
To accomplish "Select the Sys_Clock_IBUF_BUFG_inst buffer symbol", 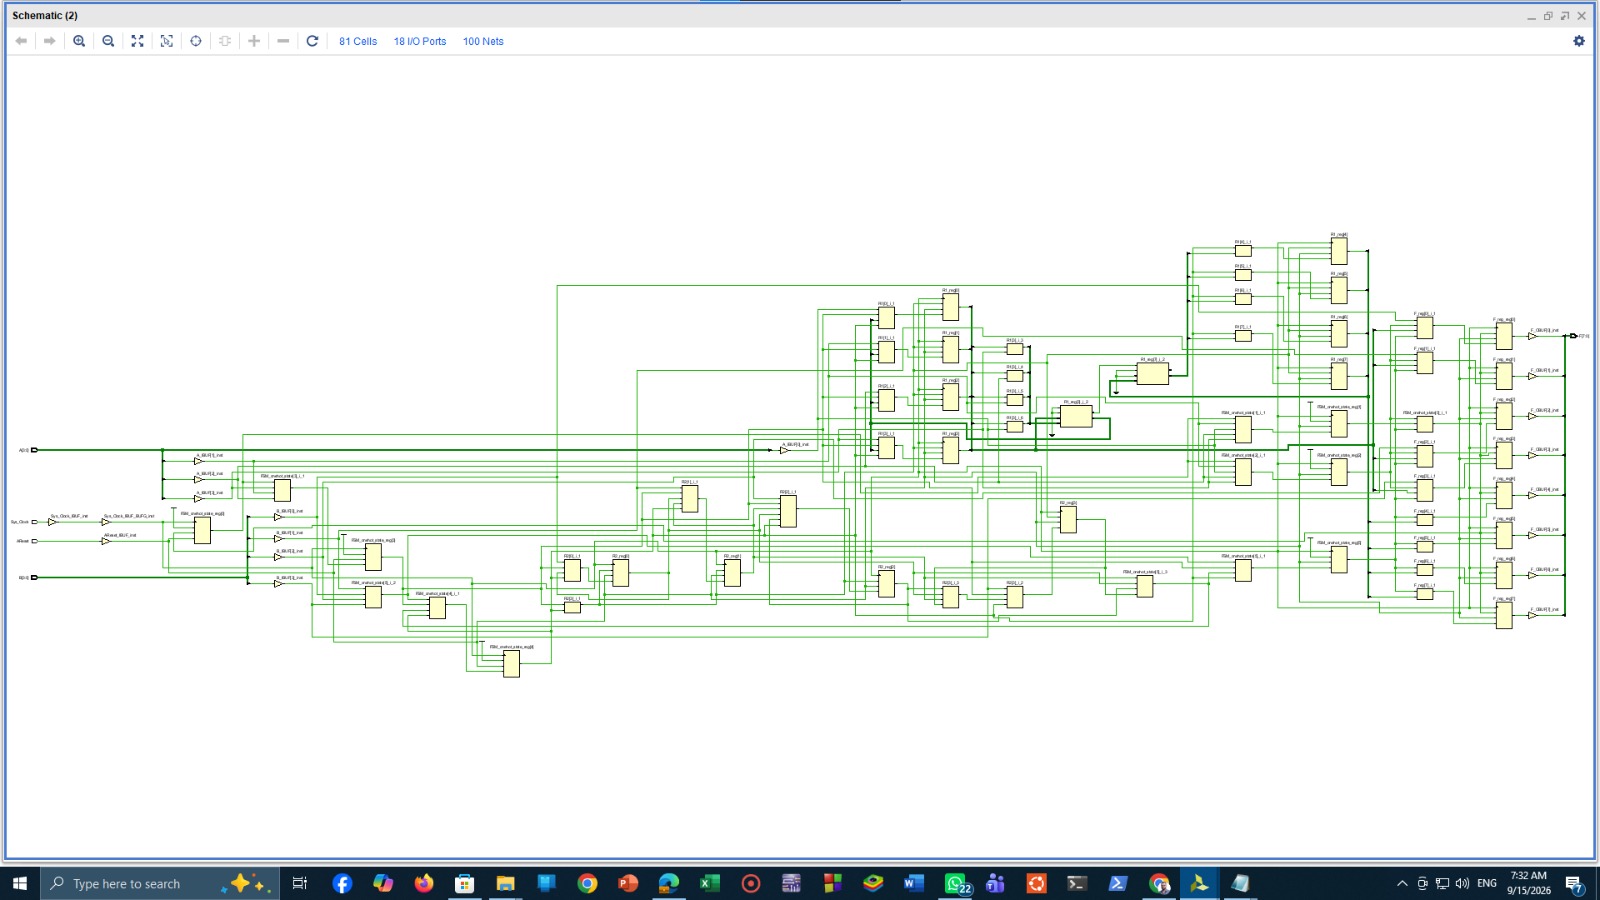I will click(x=106, y=522).
